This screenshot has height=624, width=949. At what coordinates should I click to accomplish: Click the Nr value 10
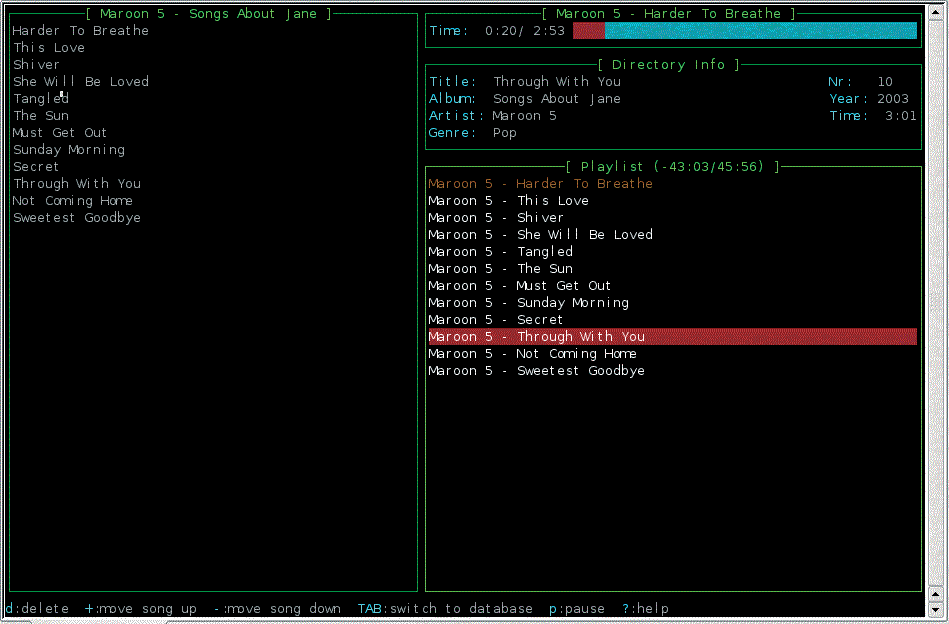point(885,82)
